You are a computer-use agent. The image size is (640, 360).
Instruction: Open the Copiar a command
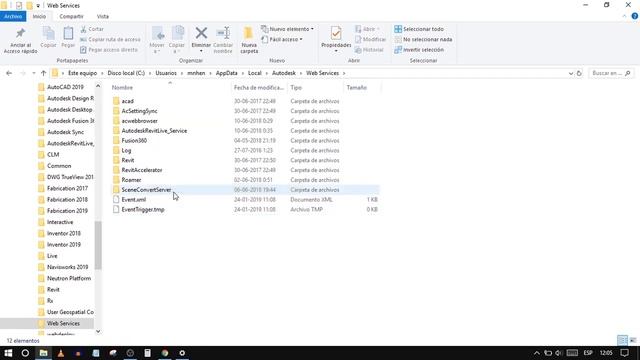(177, 40)
